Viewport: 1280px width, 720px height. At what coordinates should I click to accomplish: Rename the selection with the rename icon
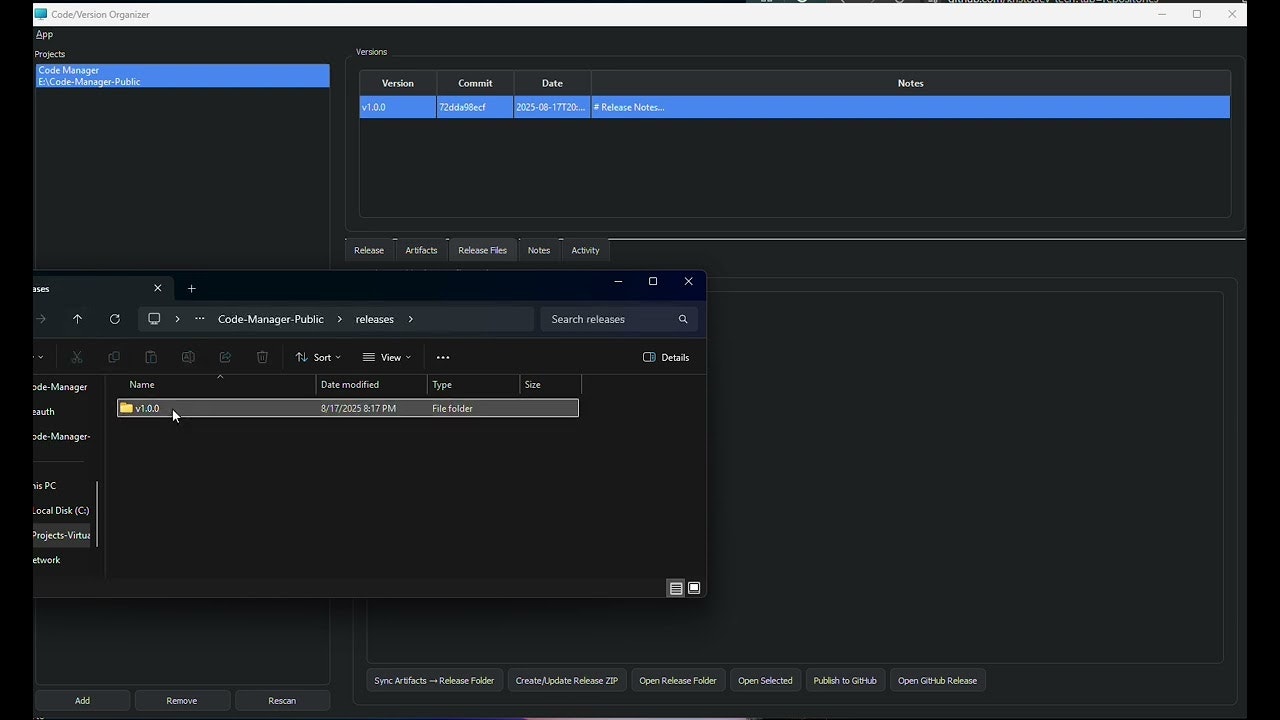tap(188, 357)
